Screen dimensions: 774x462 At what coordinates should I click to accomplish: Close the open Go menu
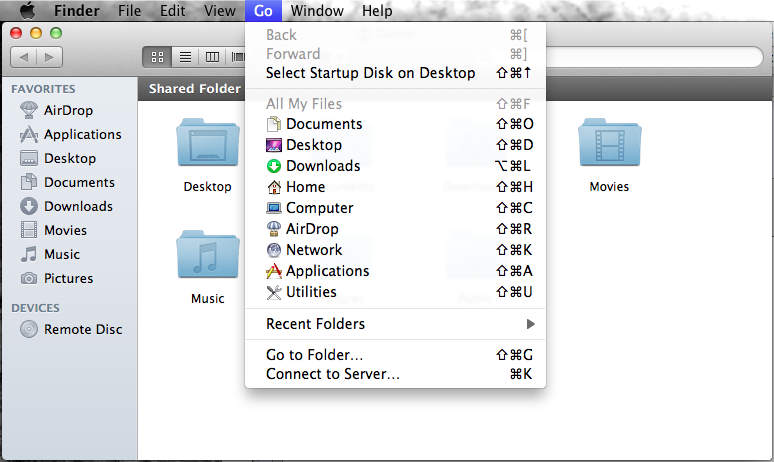(263, 10)
